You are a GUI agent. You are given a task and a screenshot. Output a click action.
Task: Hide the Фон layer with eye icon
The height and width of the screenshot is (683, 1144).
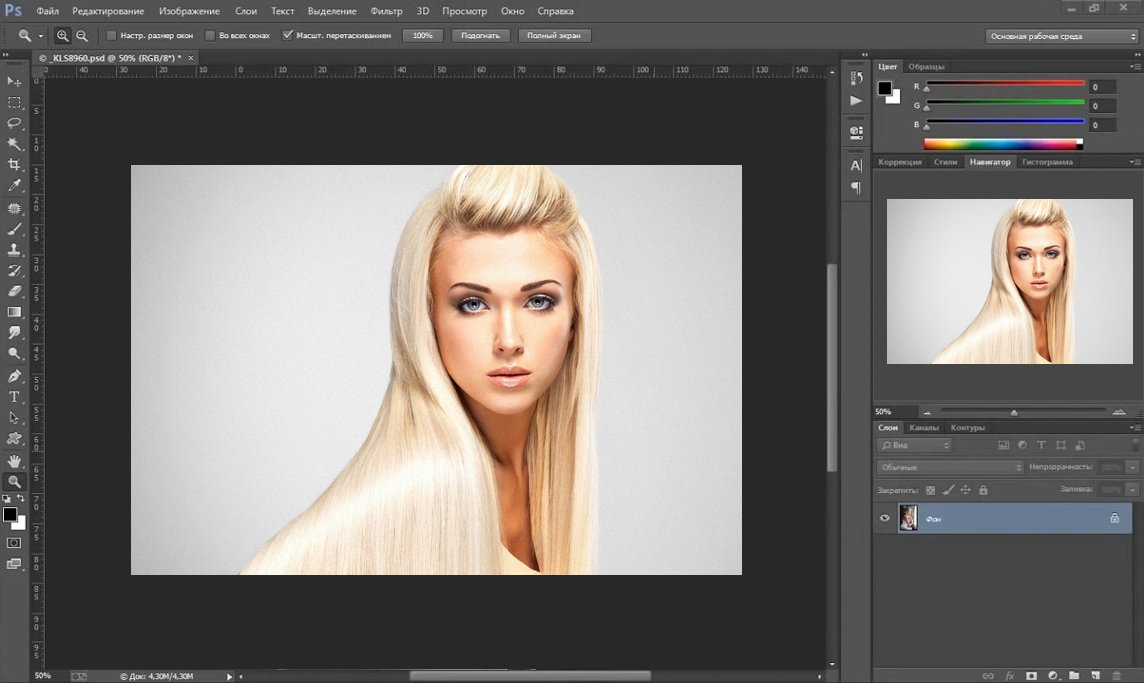[884, 518]
